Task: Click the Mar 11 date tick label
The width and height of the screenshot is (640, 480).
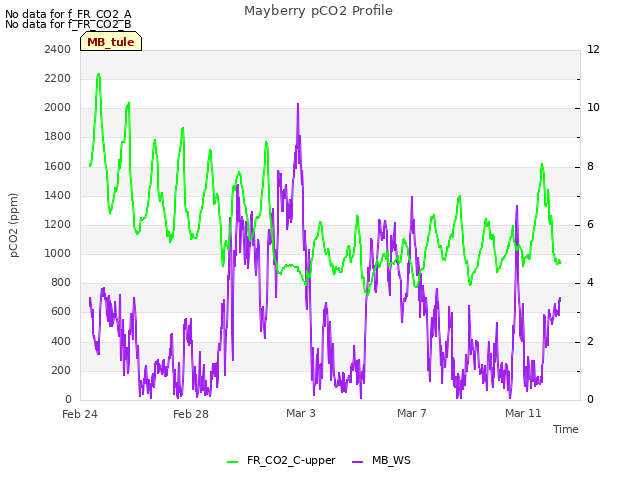Action: [x=523, y=413]
